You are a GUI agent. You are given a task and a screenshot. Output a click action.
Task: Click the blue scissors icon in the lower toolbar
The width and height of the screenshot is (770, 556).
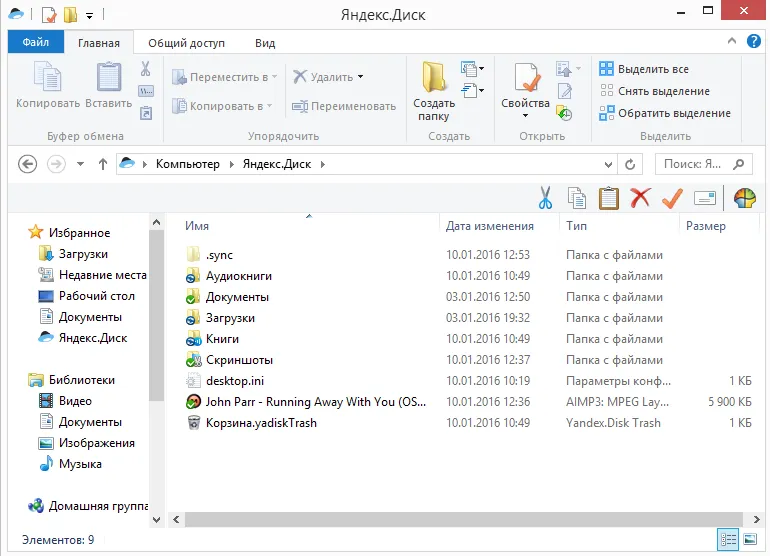pos(545,197)
